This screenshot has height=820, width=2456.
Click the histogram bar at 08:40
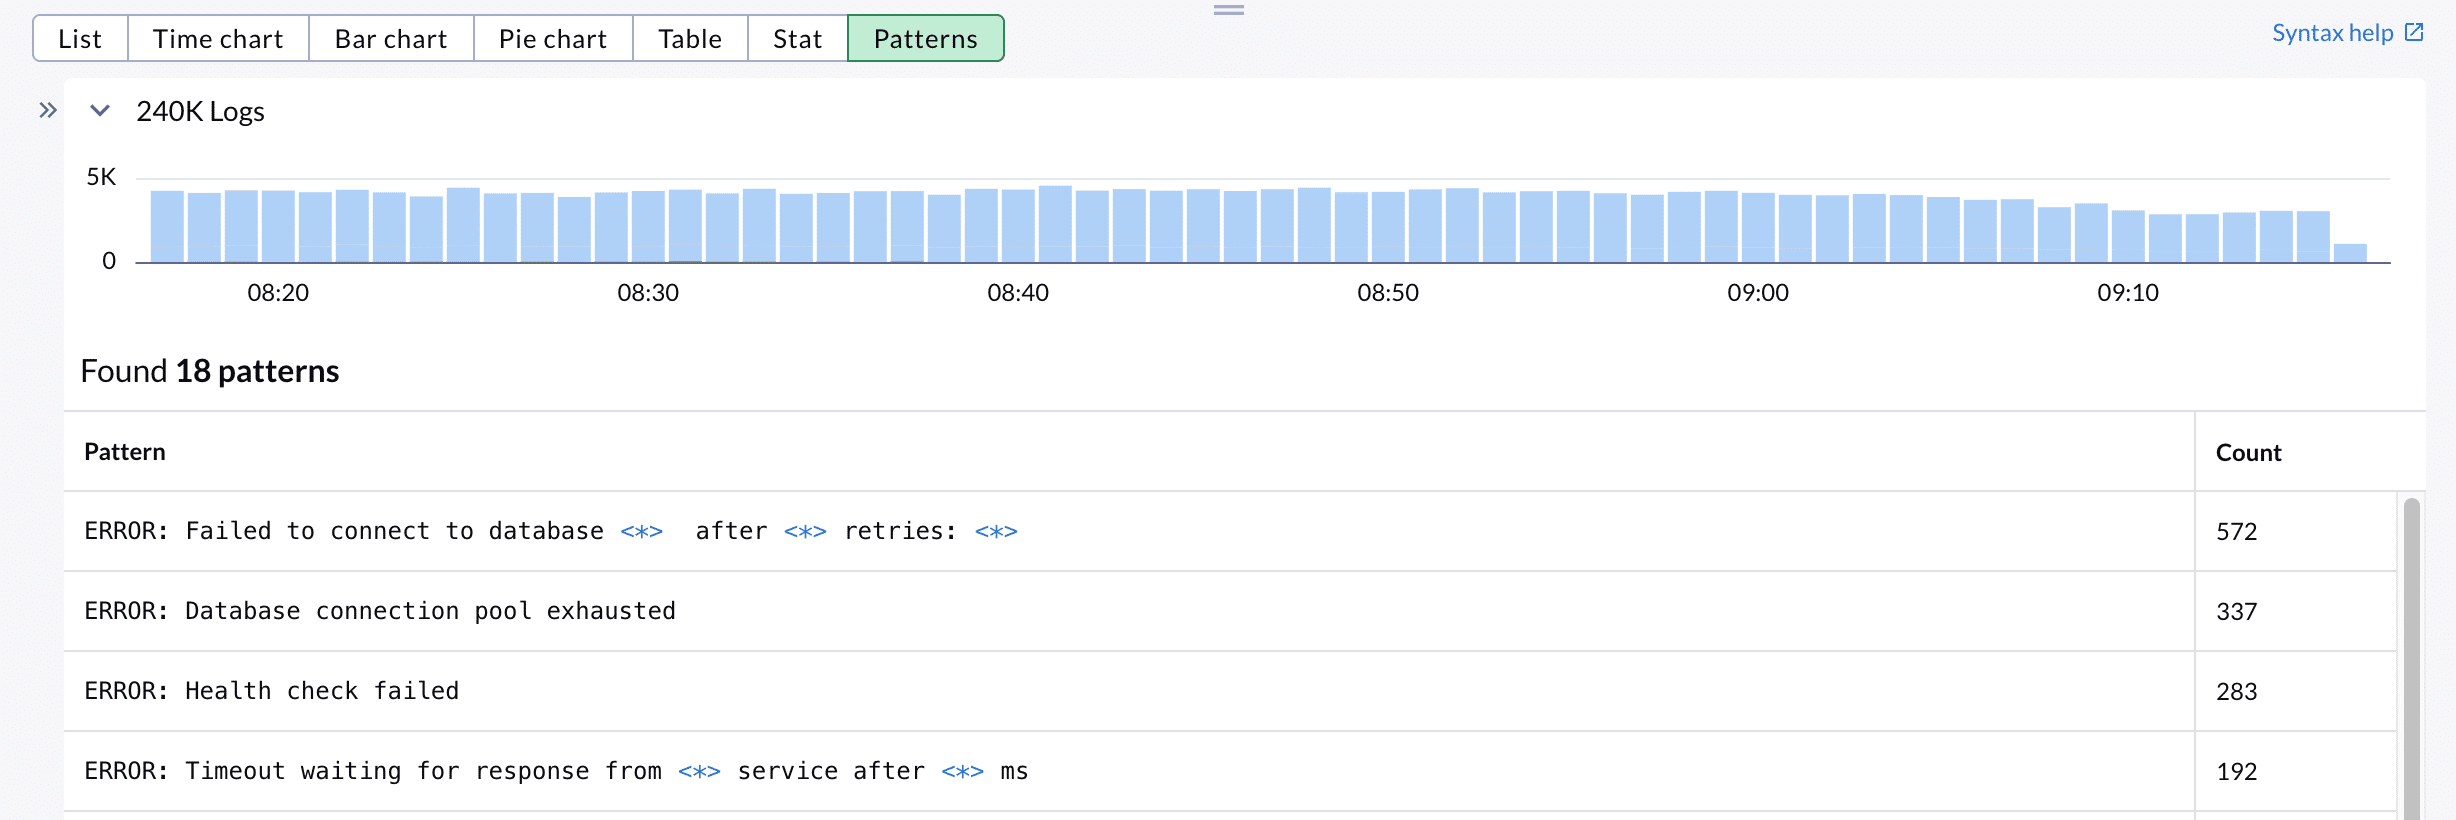(1018, 226)
